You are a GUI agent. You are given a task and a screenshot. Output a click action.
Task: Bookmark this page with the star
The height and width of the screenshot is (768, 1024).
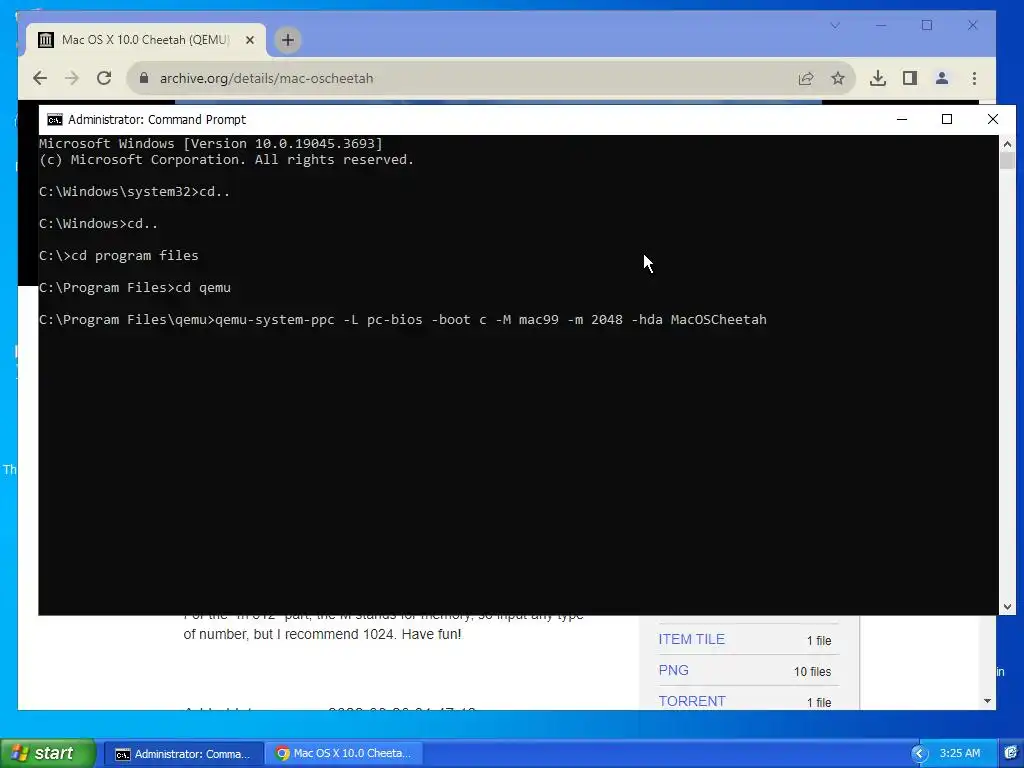point(838,78)
